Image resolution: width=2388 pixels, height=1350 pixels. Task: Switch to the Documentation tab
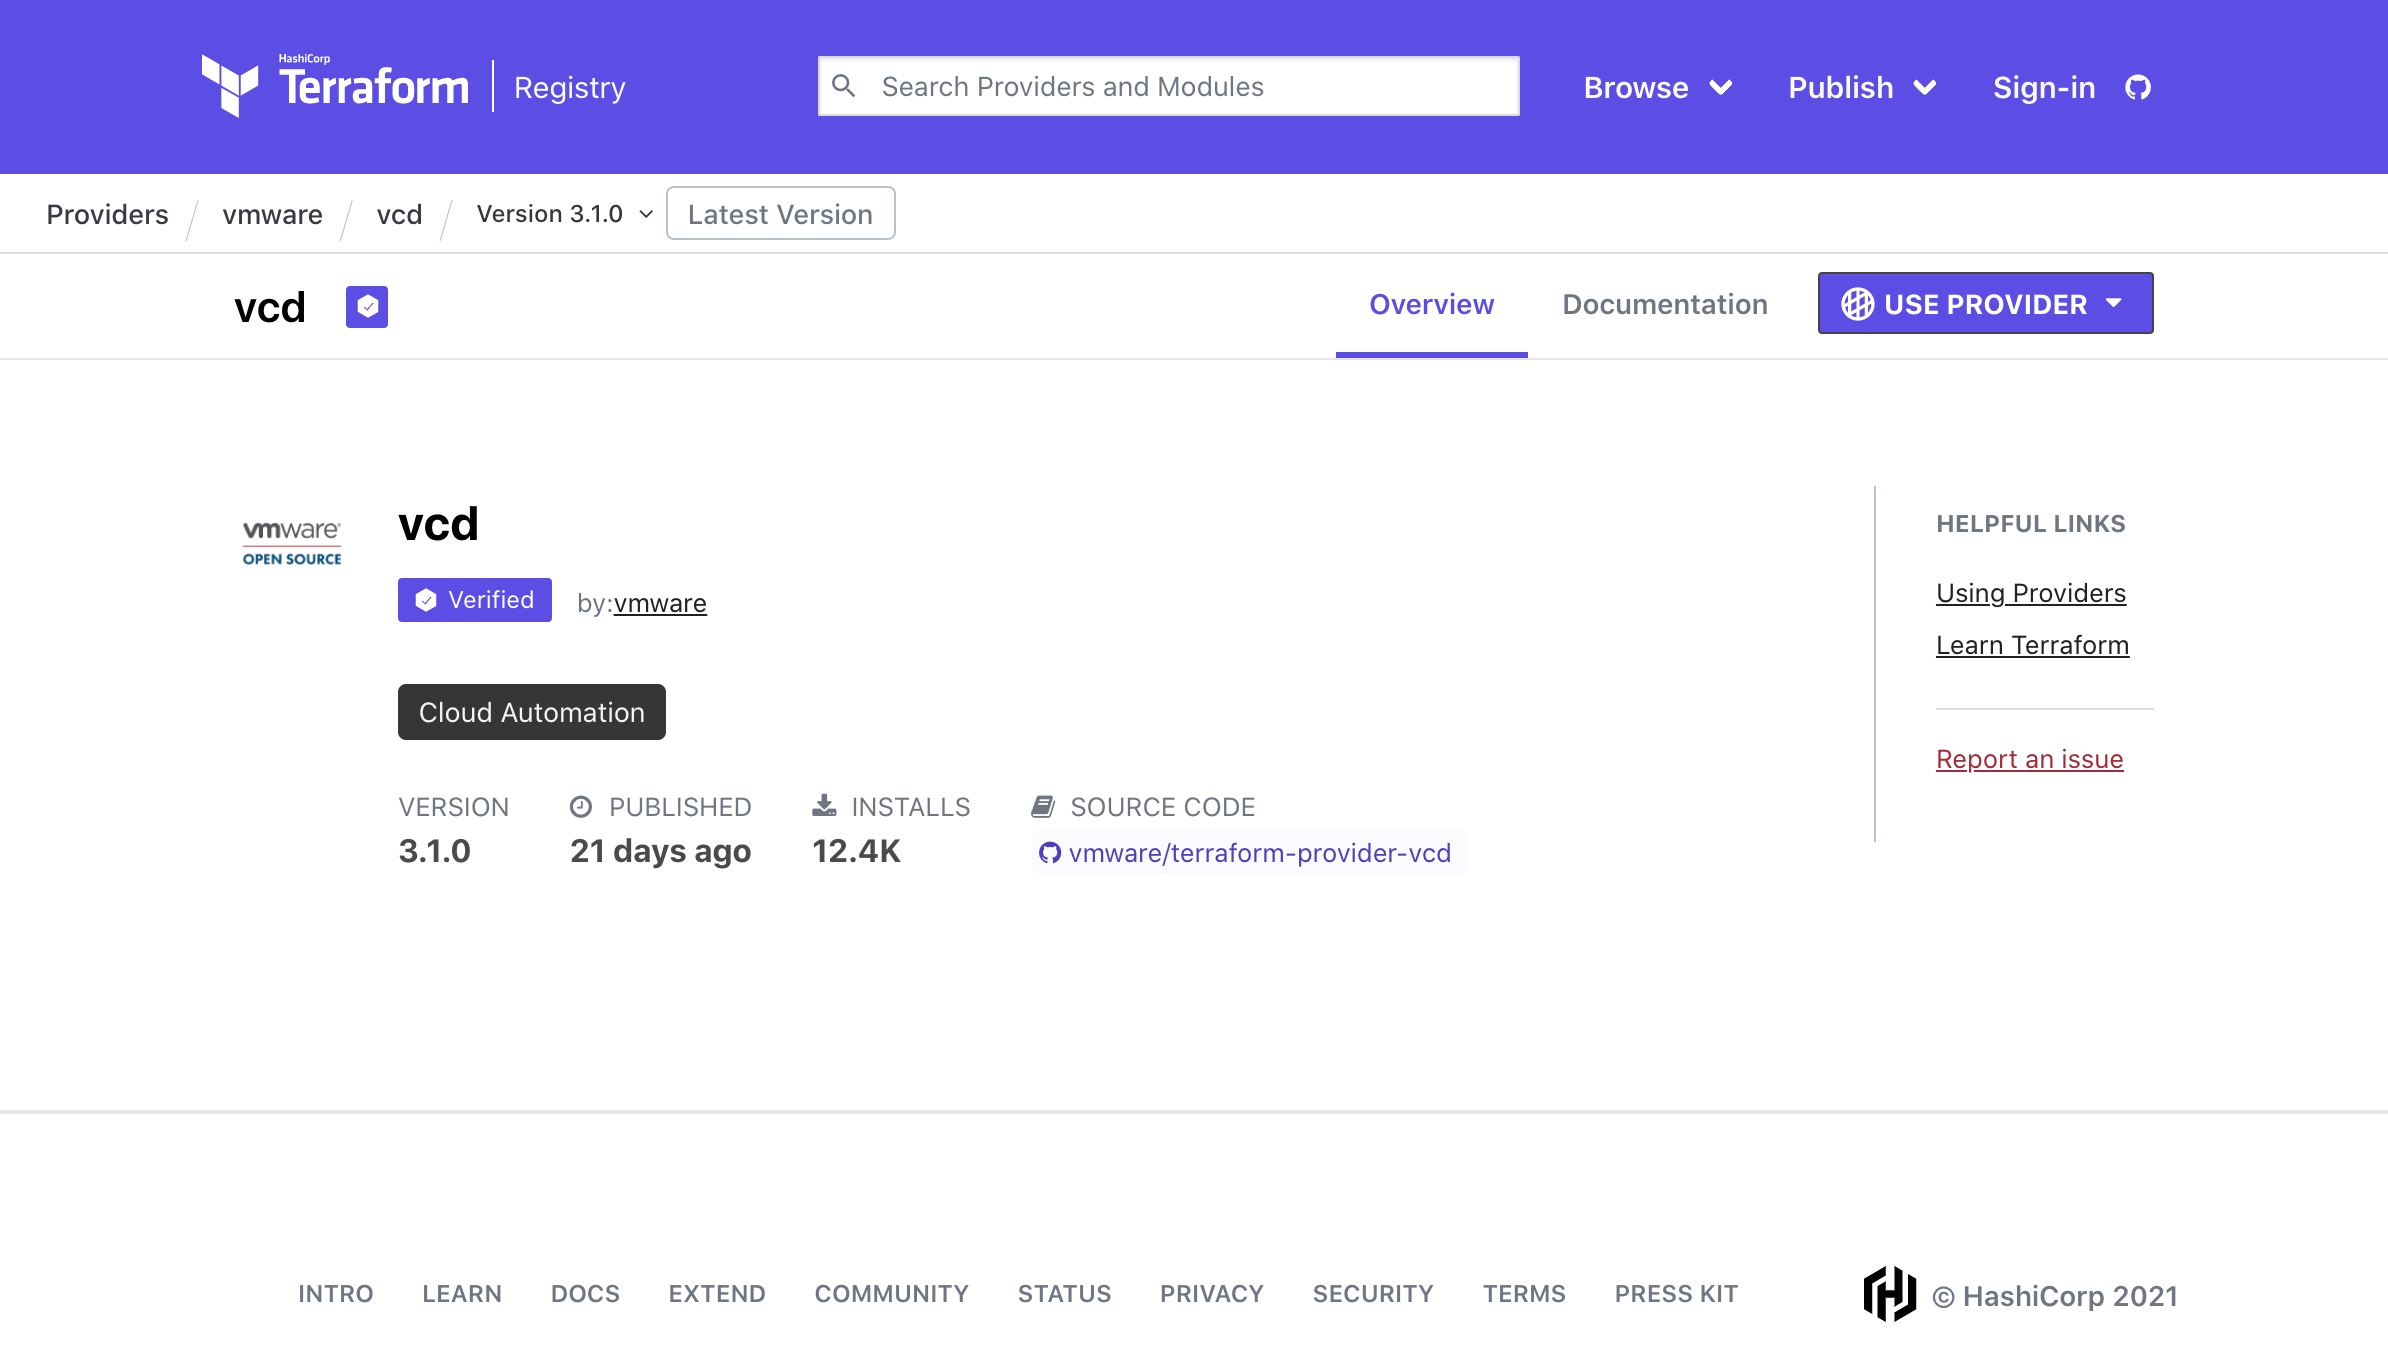[x=1663, y=305]
